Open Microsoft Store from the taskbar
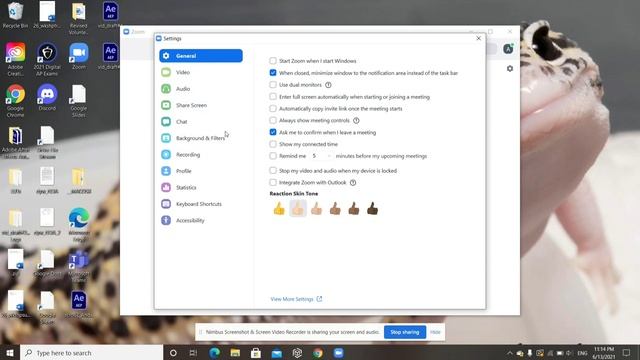This screenshot has width=640, height=360. (x=256, y=353)
